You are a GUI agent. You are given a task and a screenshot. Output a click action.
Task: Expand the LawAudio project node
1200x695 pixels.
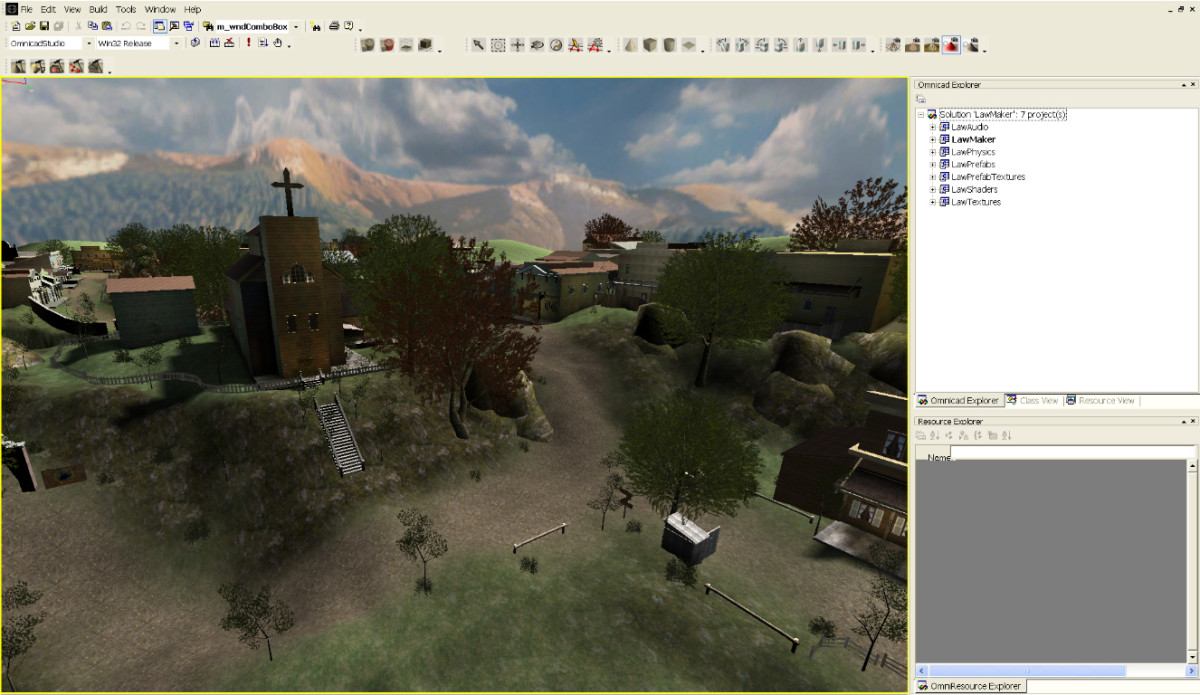[x=932, y=127]
